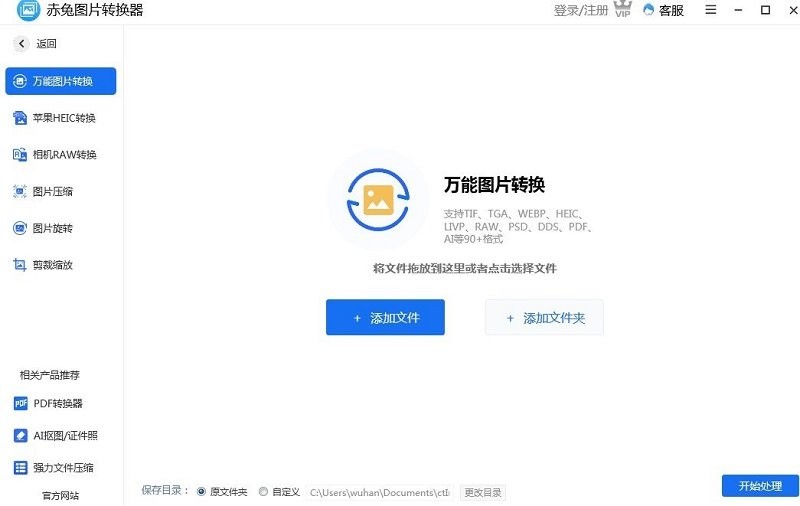
Task: Click the 客服 text label
Action: point(671,10)
